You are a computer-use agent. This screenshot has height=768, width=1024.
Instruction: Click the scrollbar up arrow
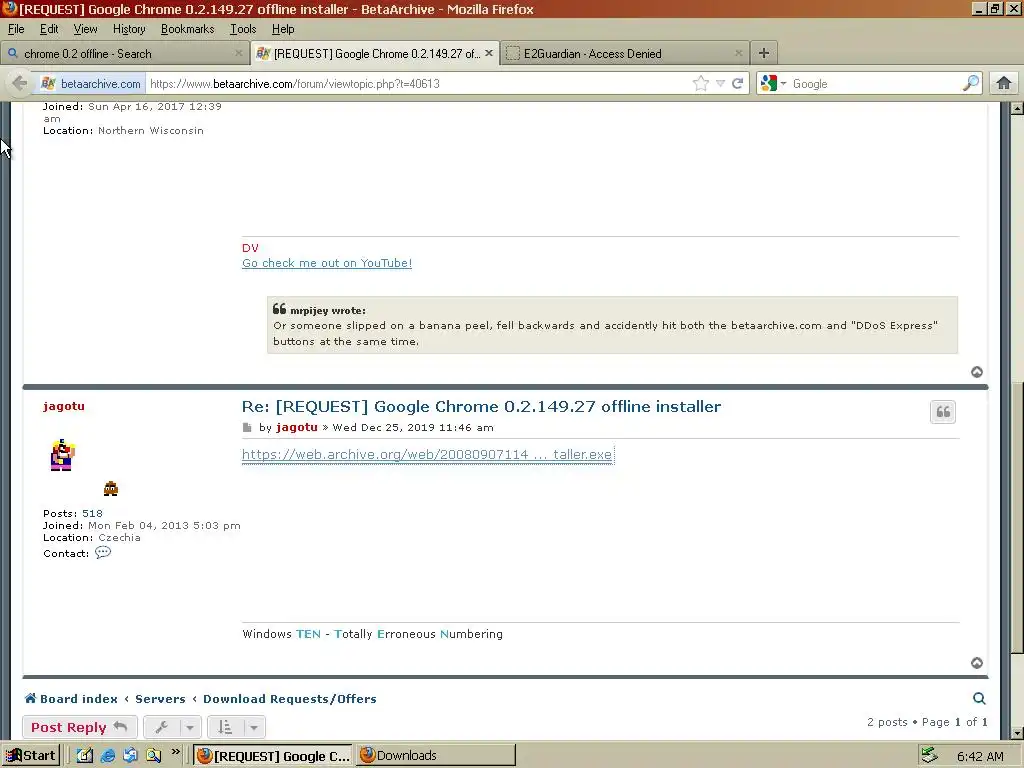click(x=1017, y=108)
